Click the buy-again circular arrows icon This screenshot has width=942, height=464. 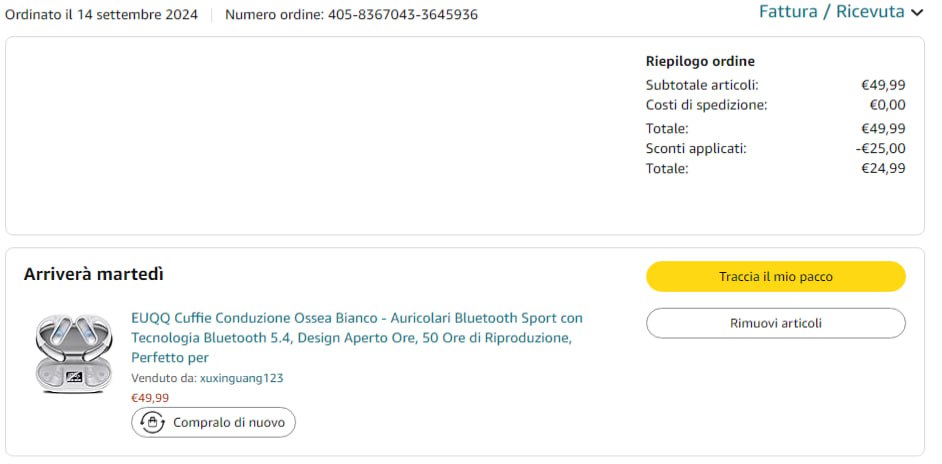point(152,422)
